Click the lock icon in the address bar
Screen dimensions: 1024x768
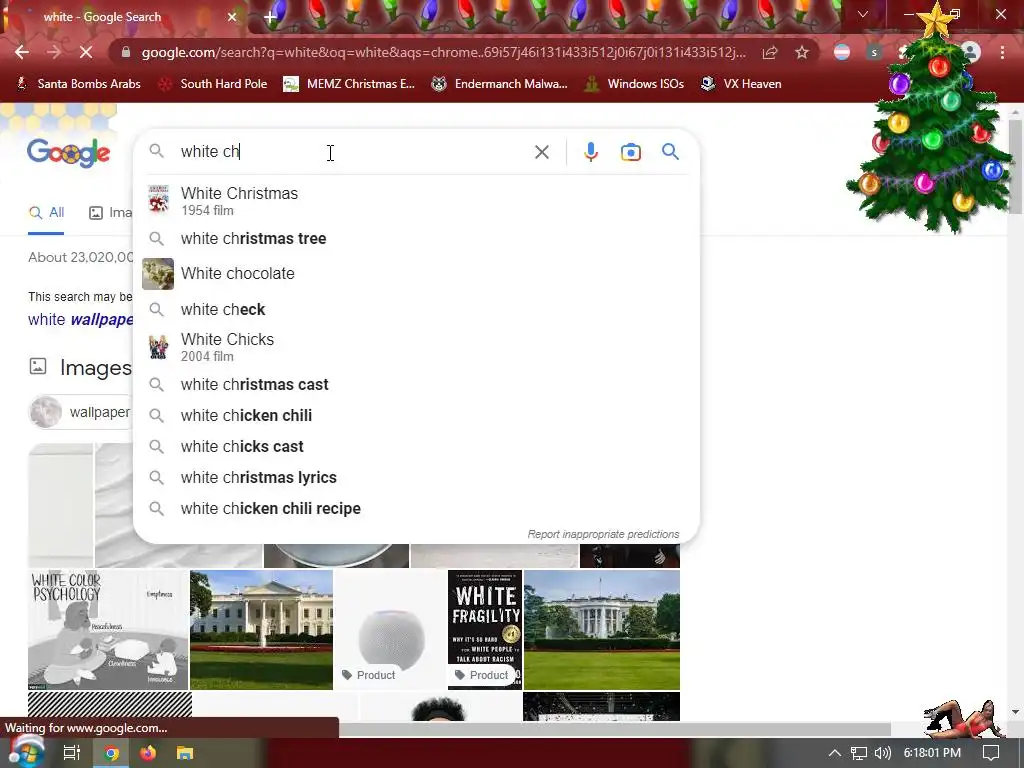click(x=126, y=52)
